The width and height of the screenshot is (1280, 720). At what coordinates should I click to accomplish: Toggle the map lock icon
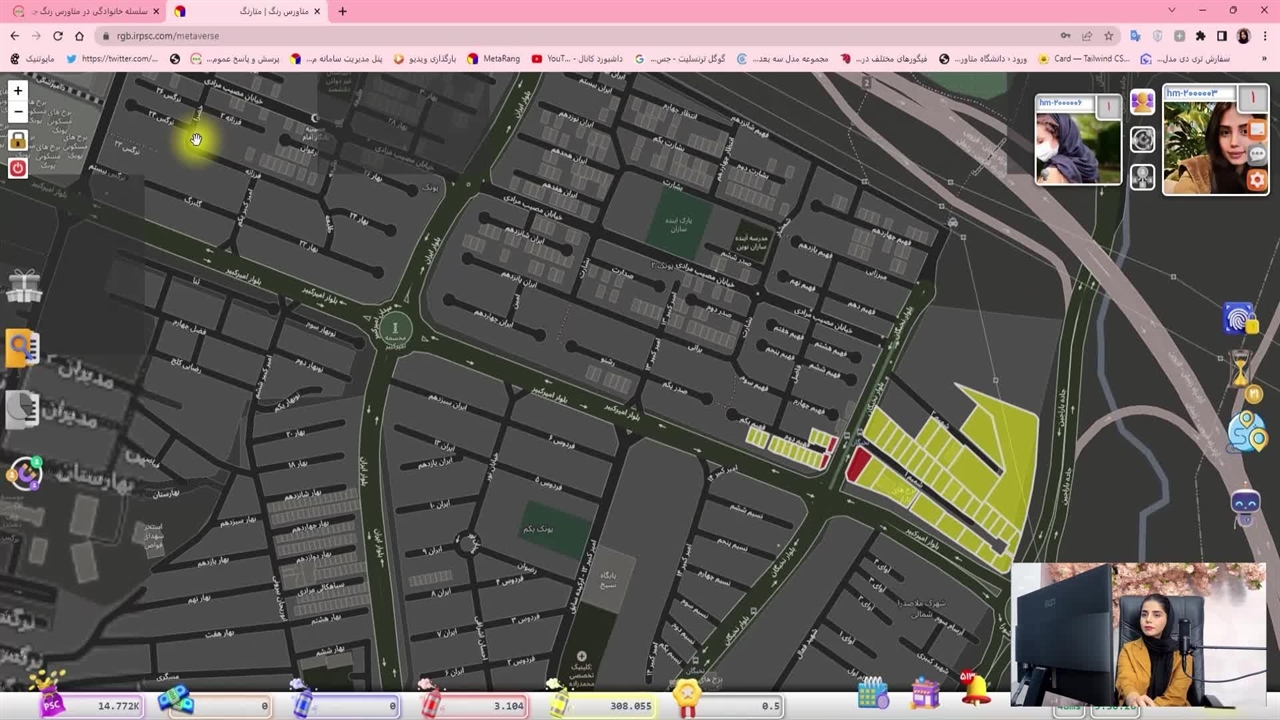pyautogui.click(x=17, y=141)
